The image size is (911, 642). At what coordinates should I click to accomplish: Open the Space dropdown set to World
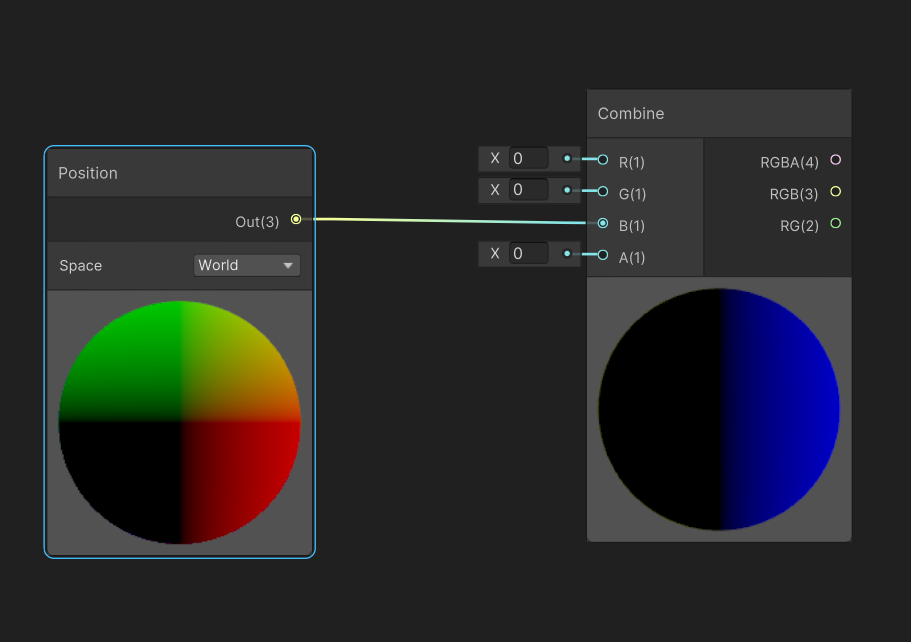247,266
